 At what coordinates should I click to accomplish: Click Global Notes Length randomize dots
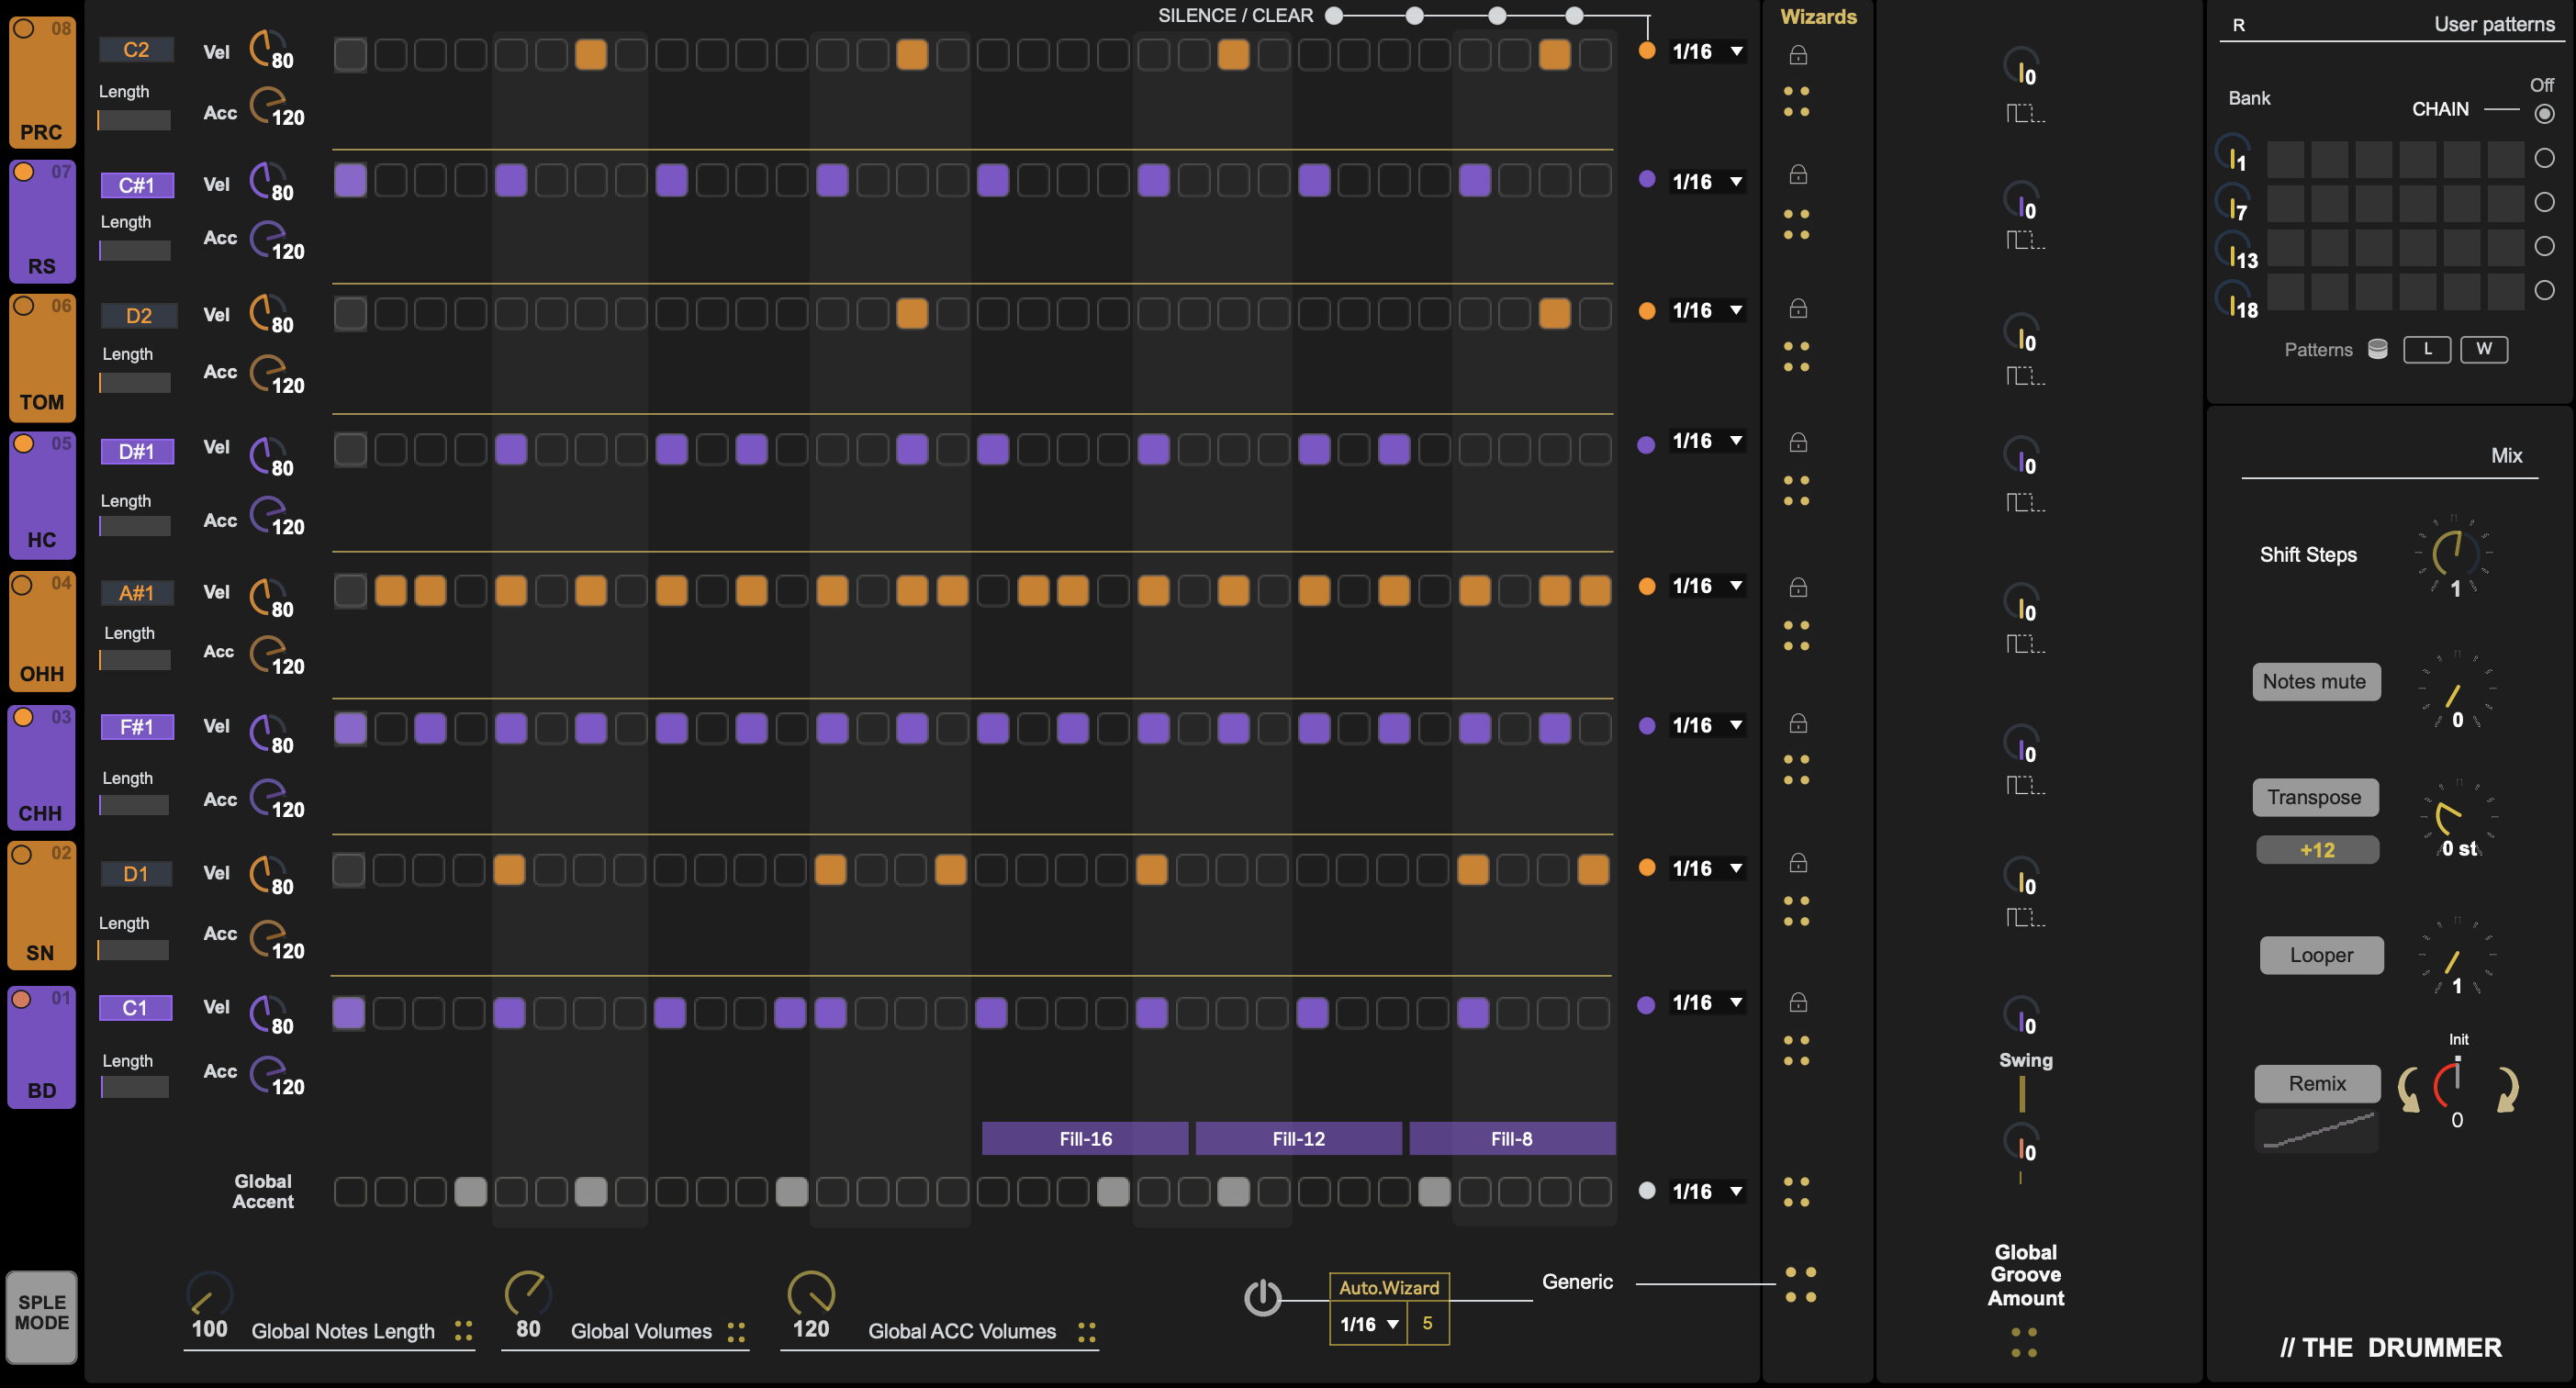coord(463,1331)
